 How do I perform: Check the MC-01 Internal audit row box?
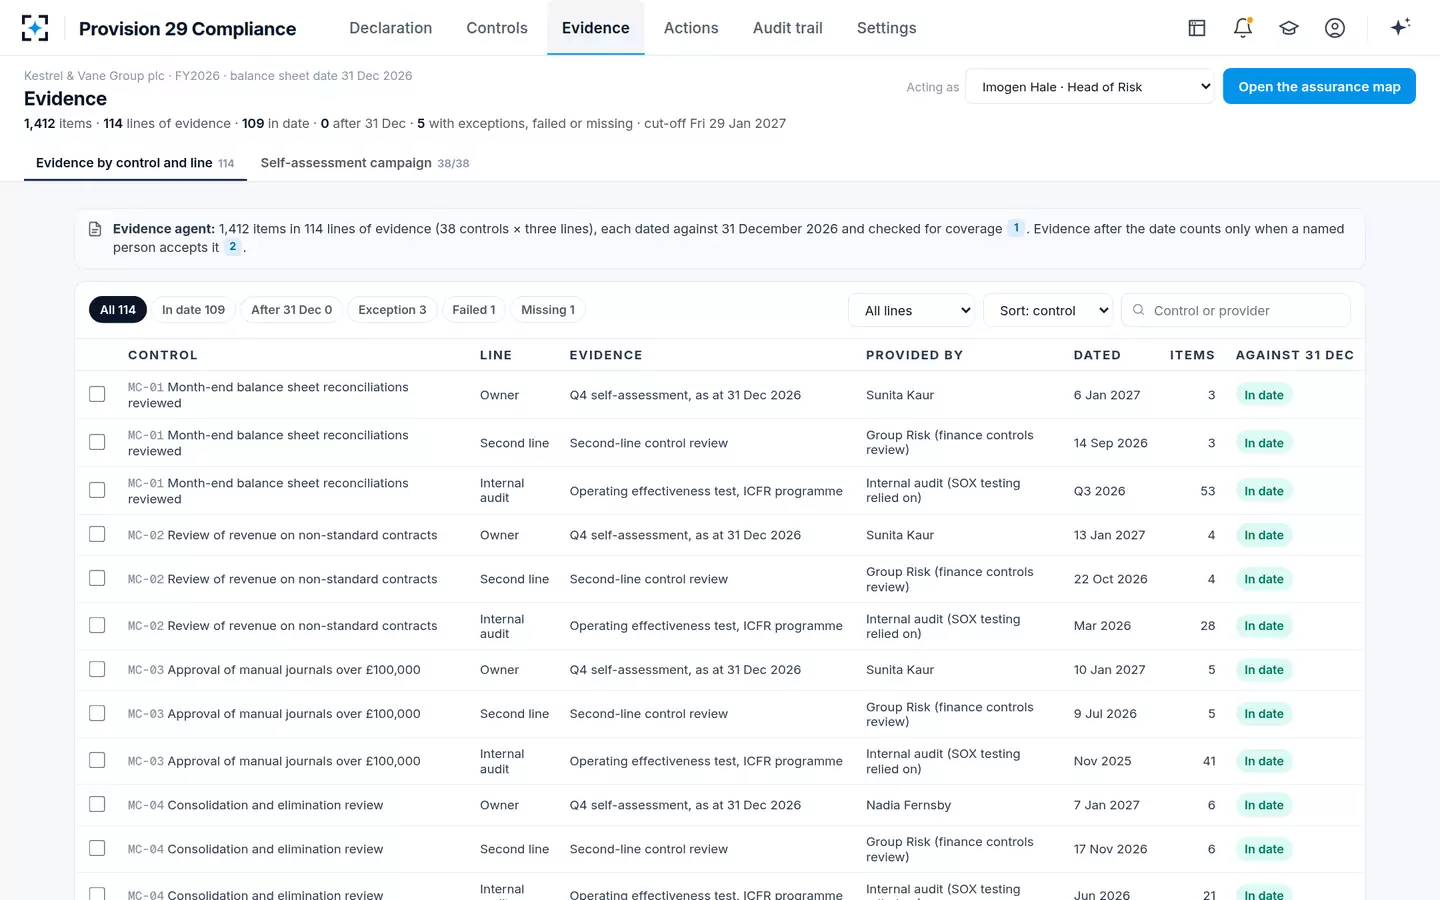tap(97, 490)
